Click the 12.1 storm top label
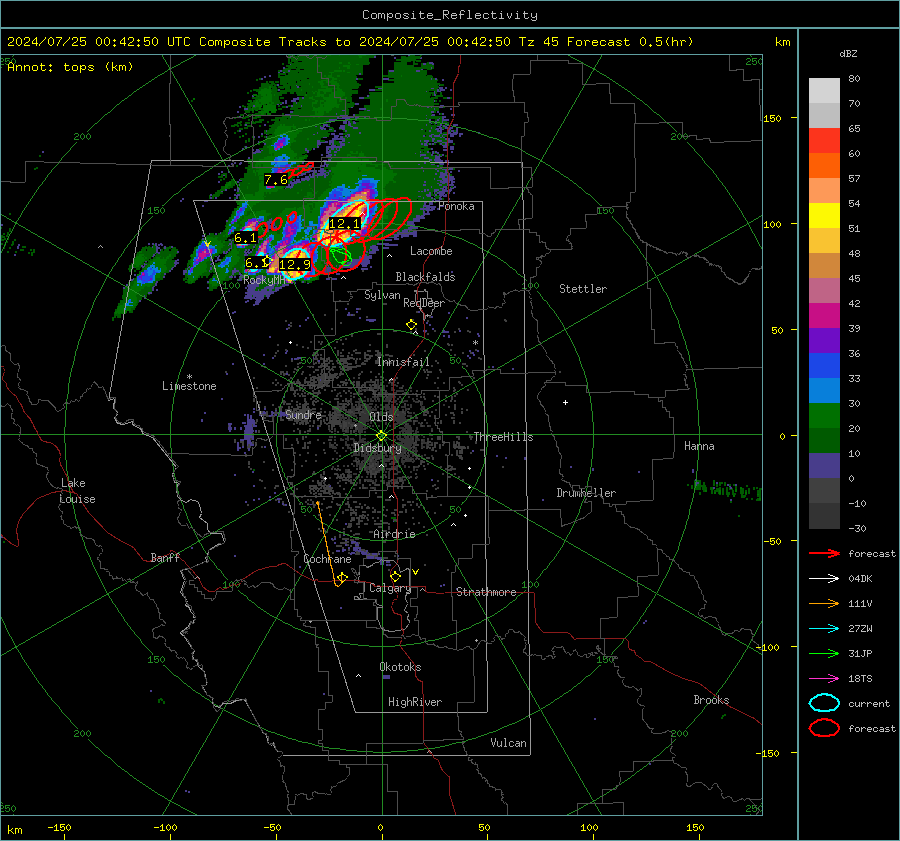This screenshot has height=841, width=900. (344, 224)
